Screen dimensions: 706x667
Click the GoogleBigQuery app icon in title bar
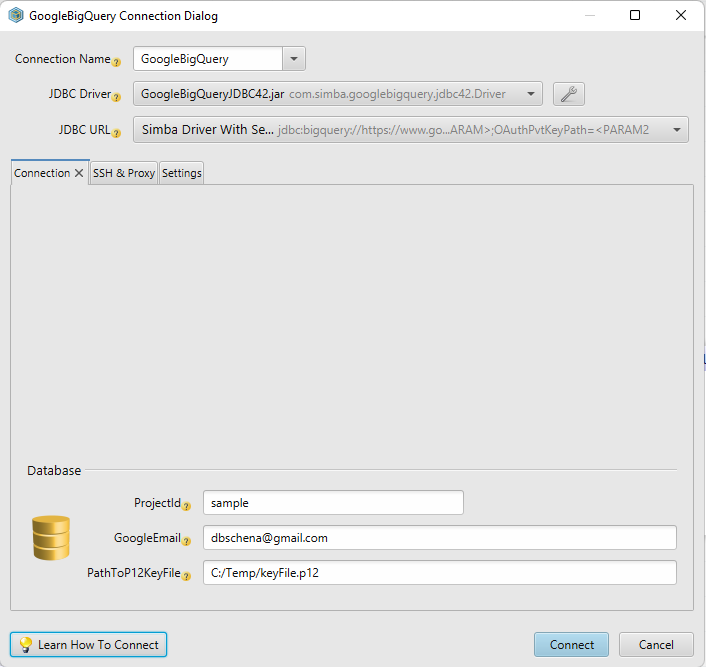coord(16,15)
